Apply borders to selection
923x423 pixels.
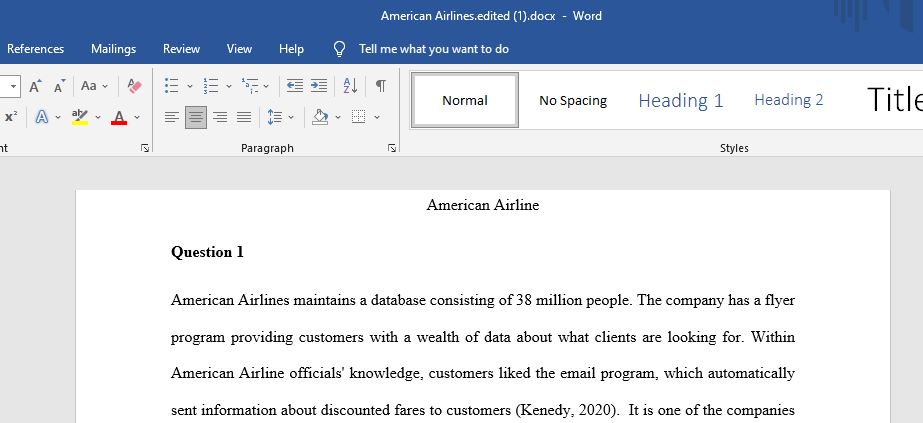point(358,117)
